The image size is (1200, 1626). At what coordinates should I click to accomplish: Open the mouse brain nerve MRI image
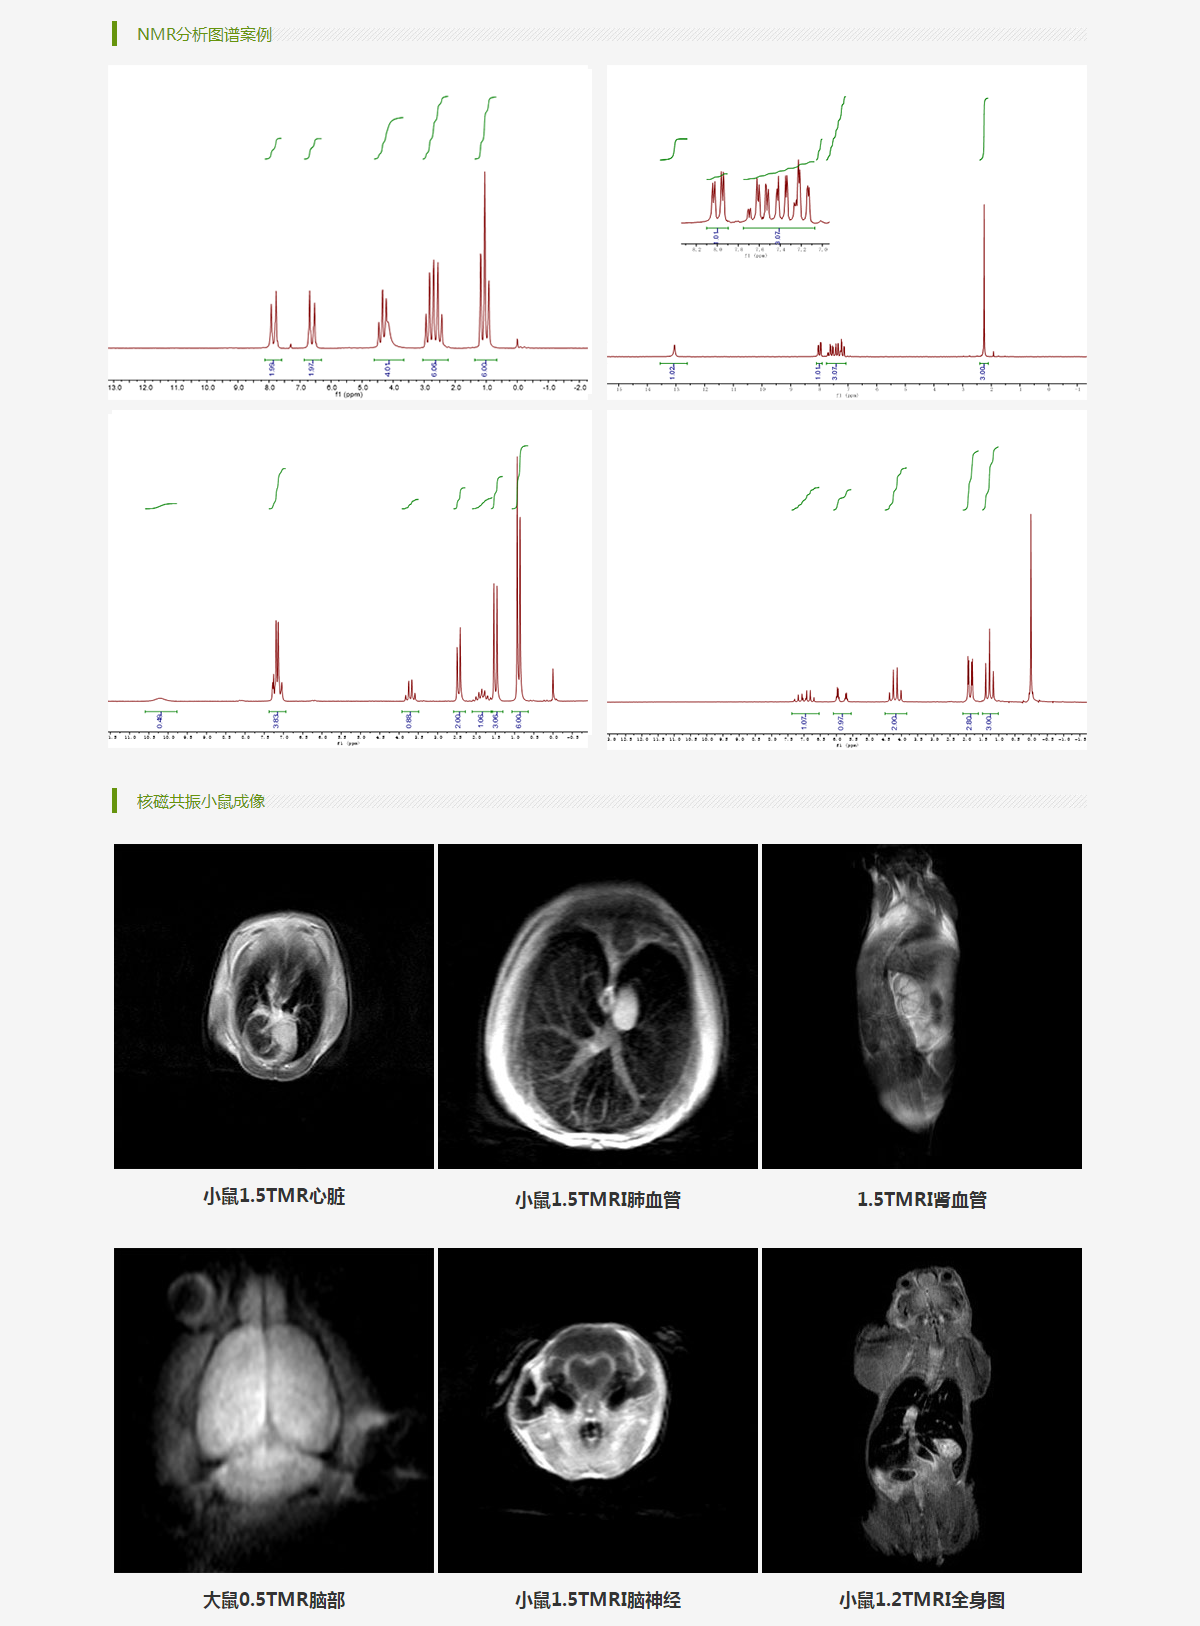[x=598, y=1410]
